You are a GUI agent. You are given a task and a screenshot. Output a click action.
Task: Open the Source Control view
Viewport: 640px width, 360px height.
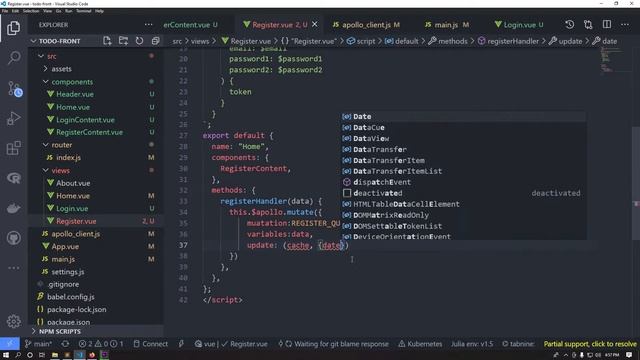13,88
